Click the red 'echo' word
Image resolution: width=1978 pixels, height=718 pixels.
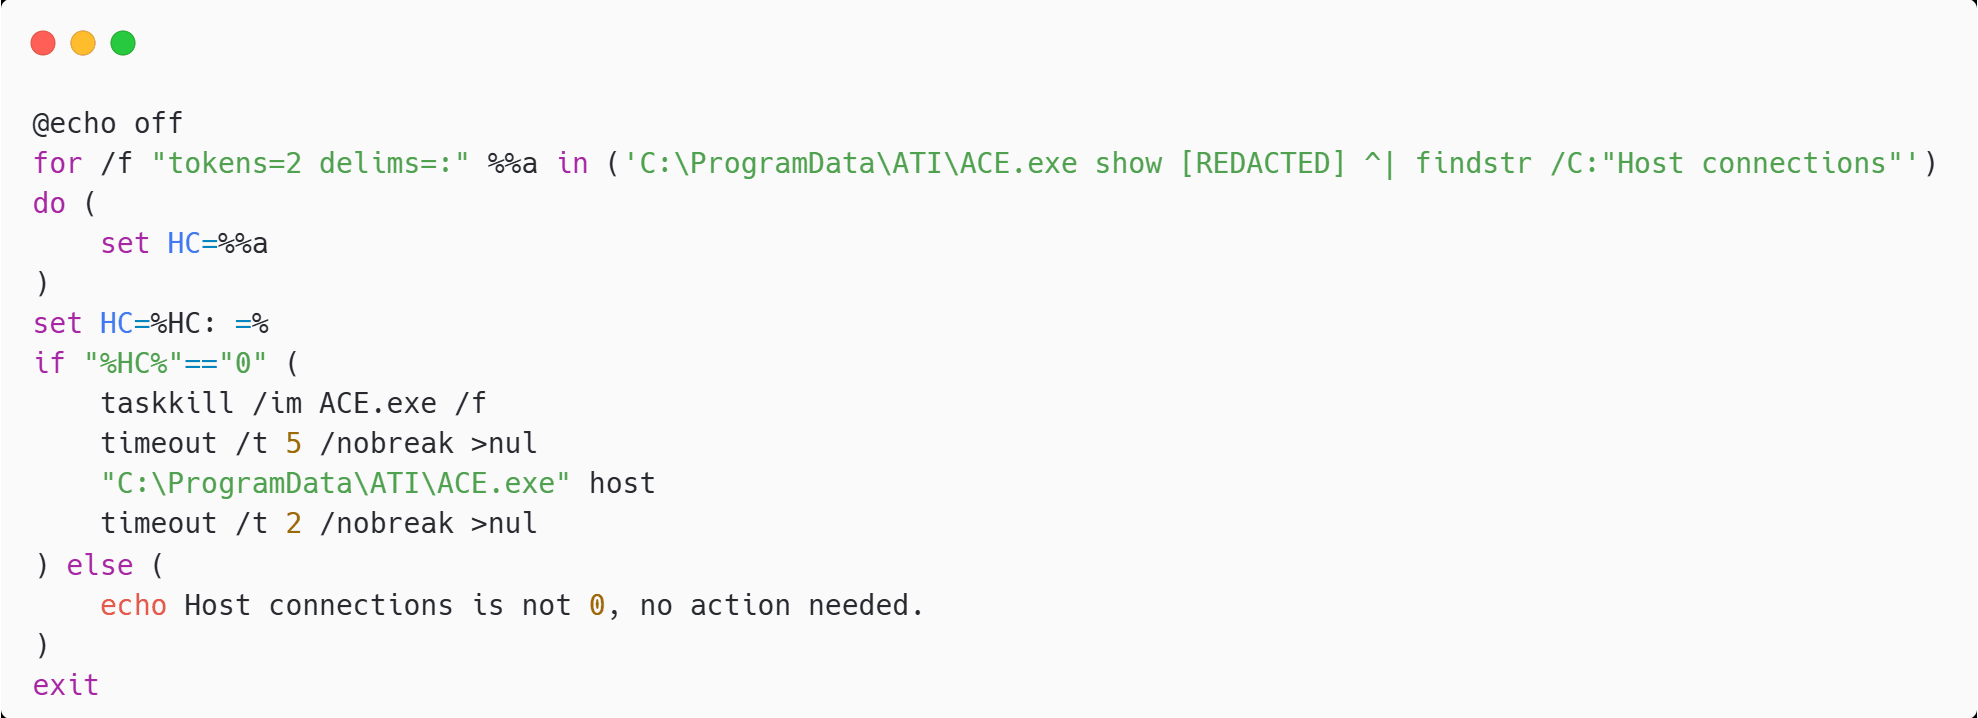tap(133, 606)
